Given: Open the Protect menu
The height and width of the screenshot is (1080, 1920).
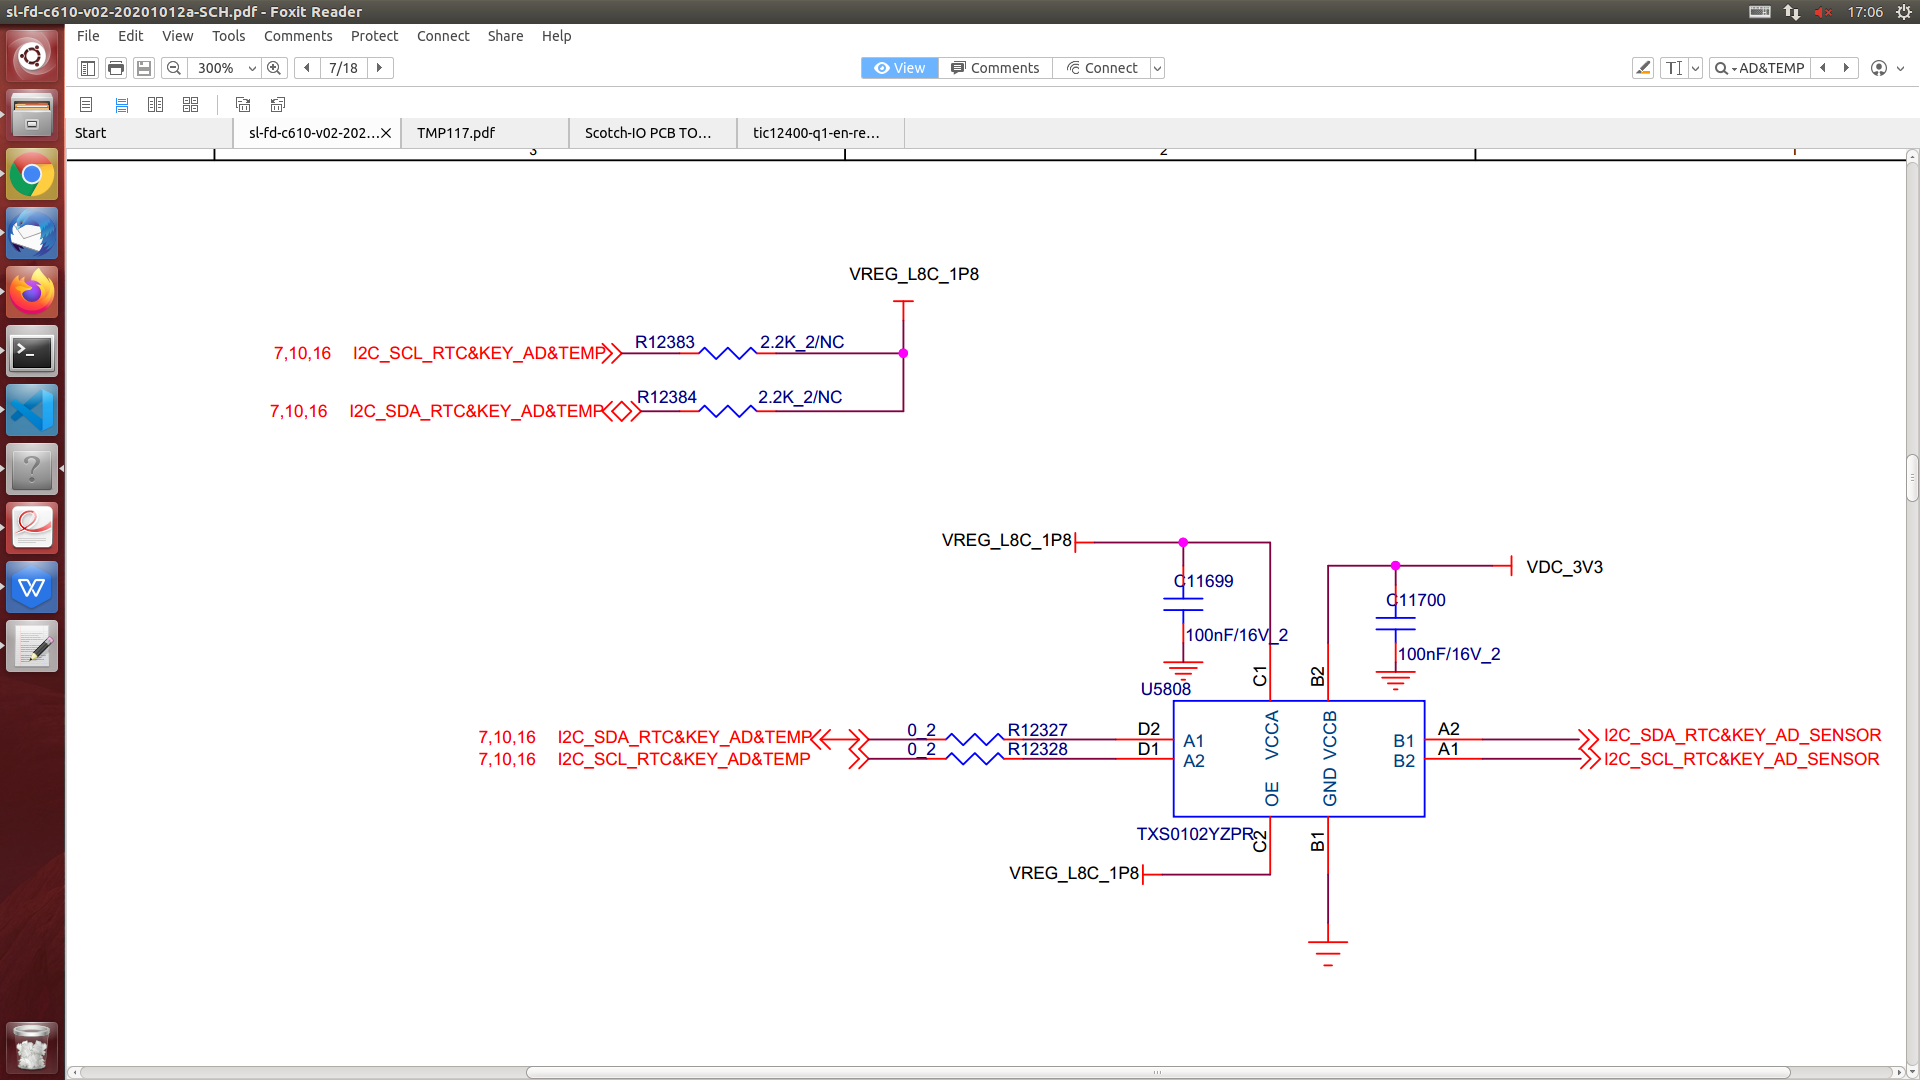Looking at the screenshot, I should coord(374,36).
